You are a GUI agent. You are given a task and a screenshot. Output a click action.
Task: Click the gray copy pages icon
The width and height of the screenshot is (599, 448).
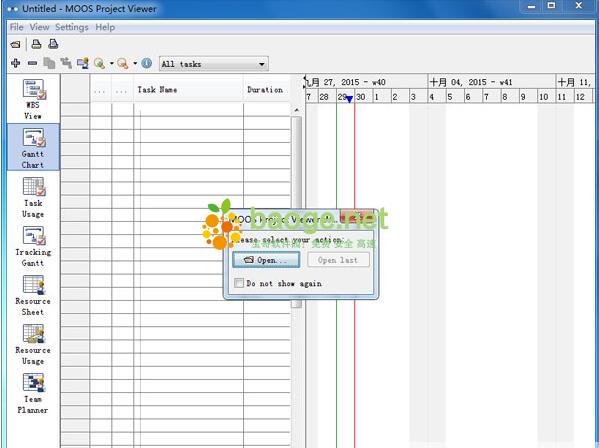coord(49,63)
